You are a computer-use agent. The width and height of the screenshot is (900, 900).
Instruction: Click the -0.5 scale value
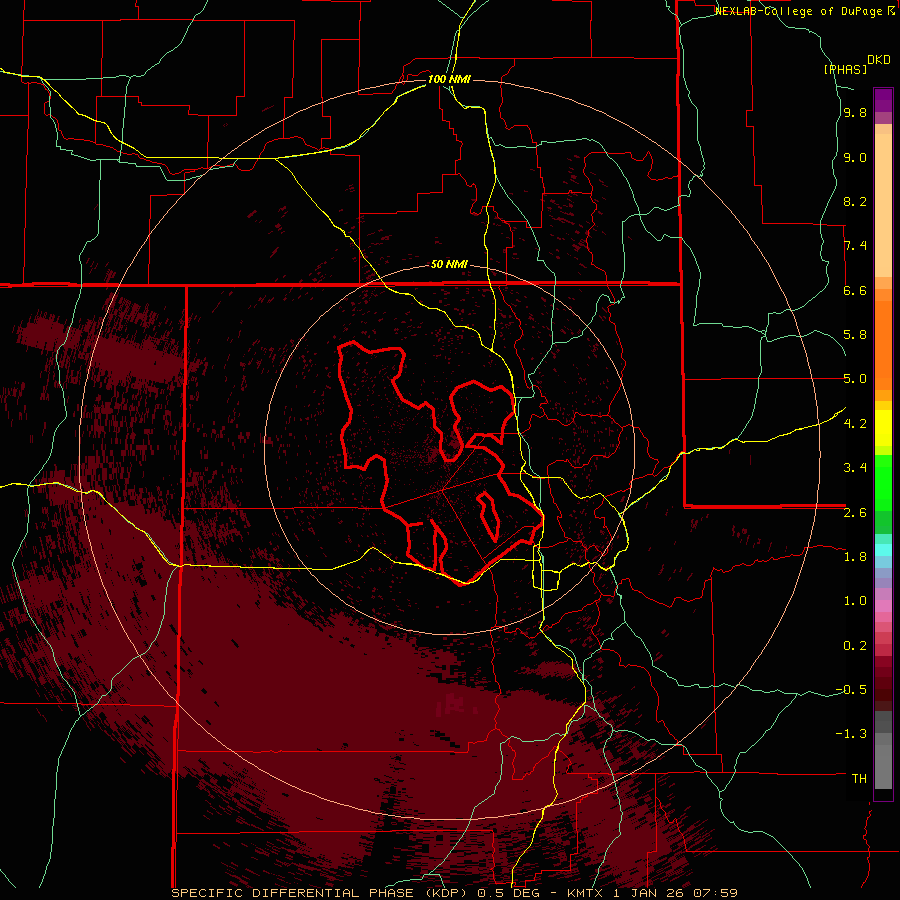coord(851,690)
